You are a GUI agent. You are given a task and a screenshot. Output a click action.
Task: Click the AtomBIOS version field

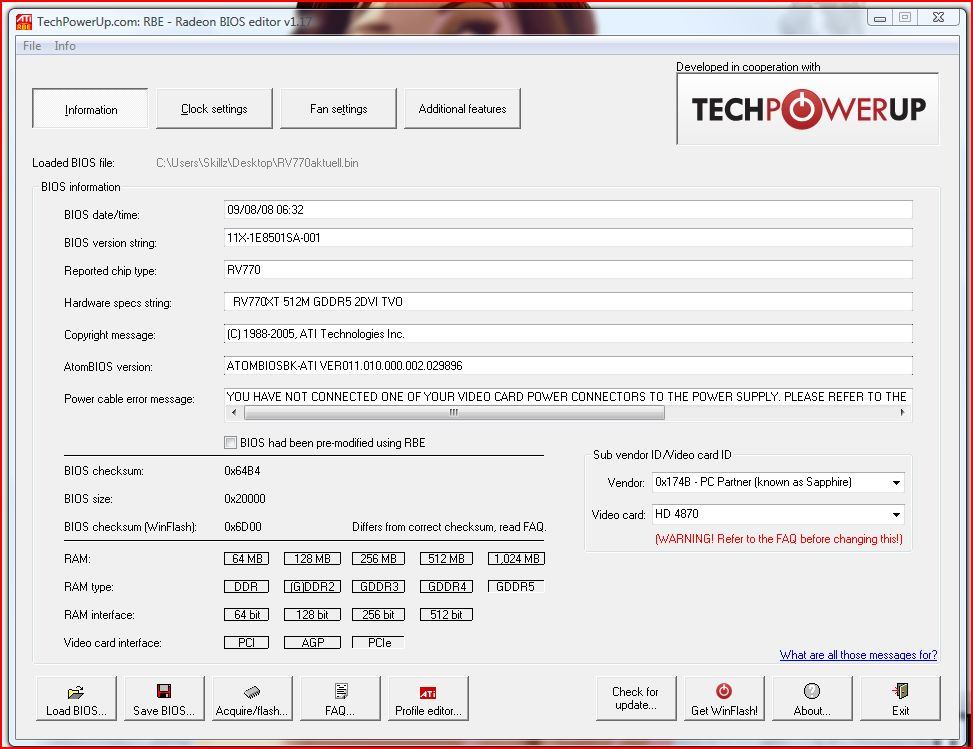pos(568,366)
